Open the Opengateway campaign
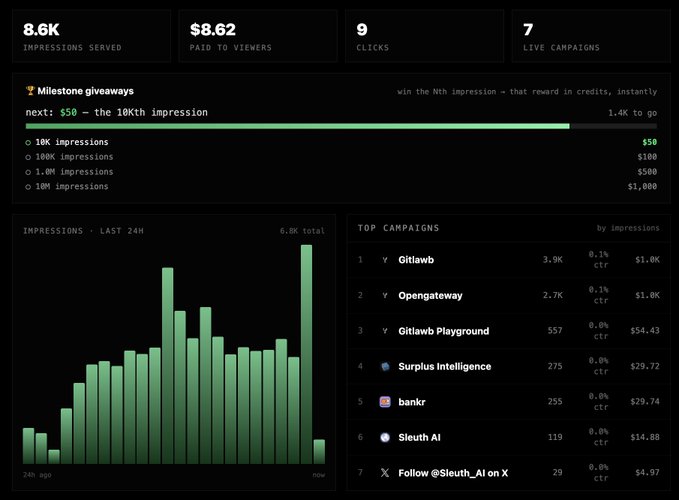This screenshot has height=500, width=679. pyautogui.click(x=509, y=295)
